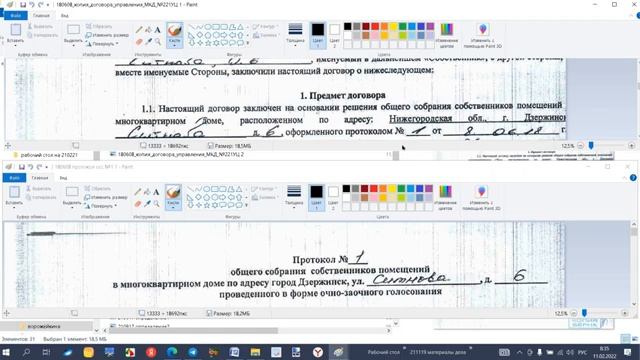The height and width of the screenshot is (360, 640).
Task: Click Обрезать in договора Paint window
Action: tap(99, 26)
